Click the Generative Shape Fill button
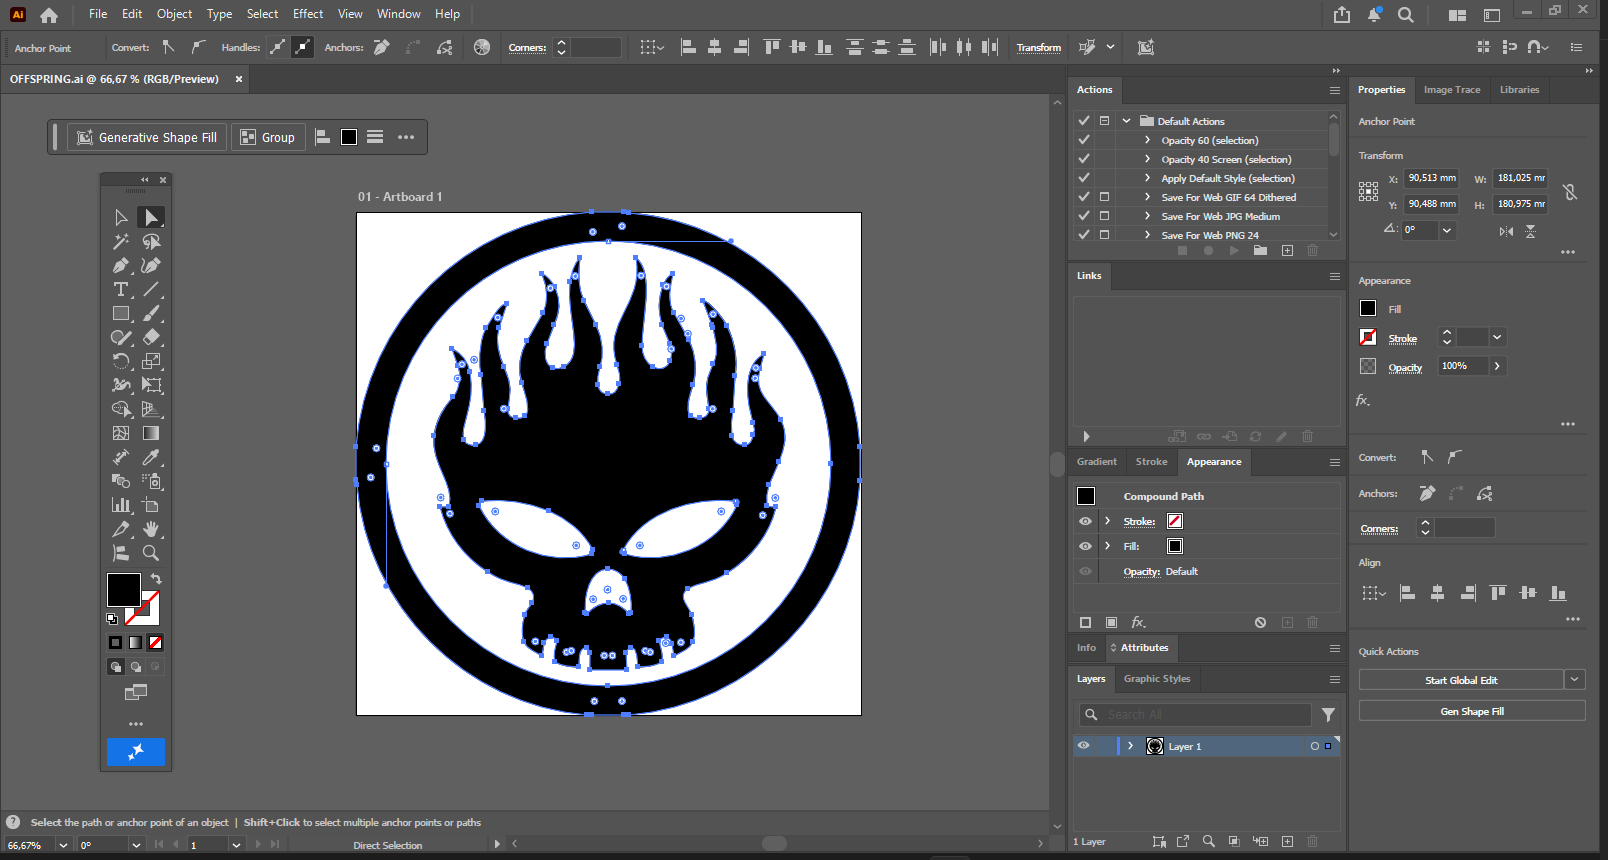 tap(147, 137)
